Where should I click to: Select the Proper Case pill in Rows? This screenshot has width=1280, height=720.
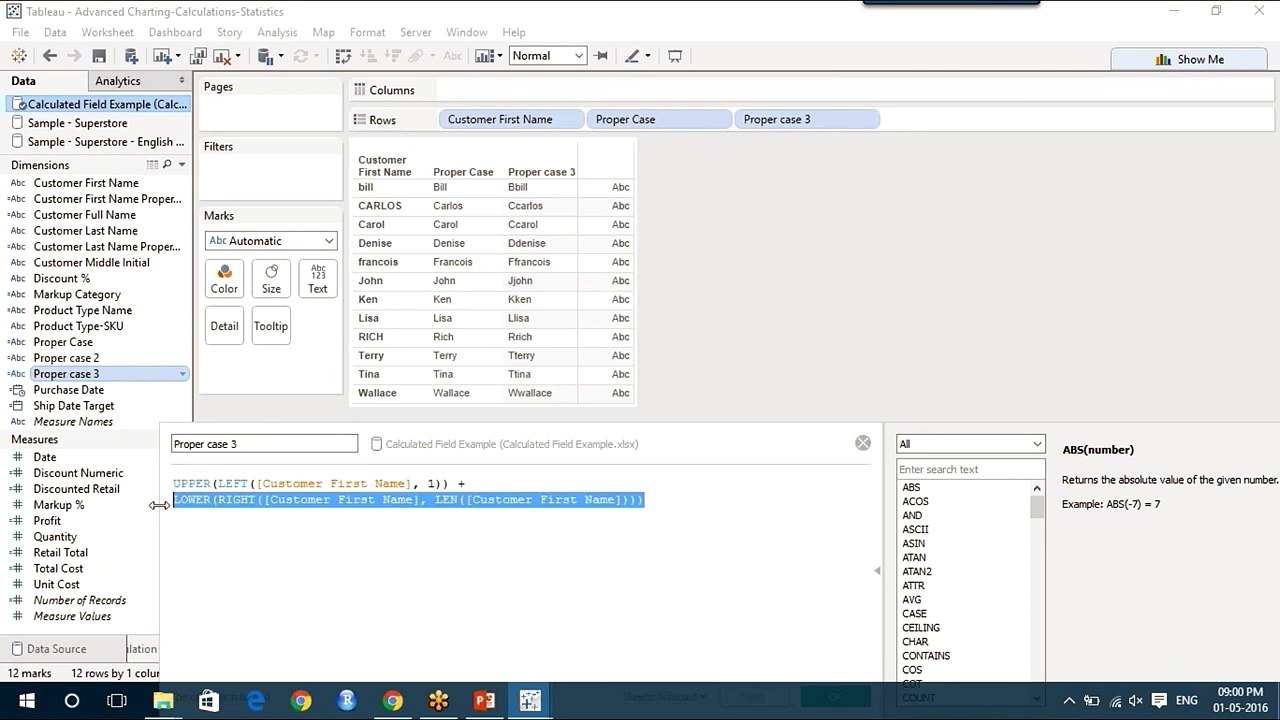coord(659,119)
